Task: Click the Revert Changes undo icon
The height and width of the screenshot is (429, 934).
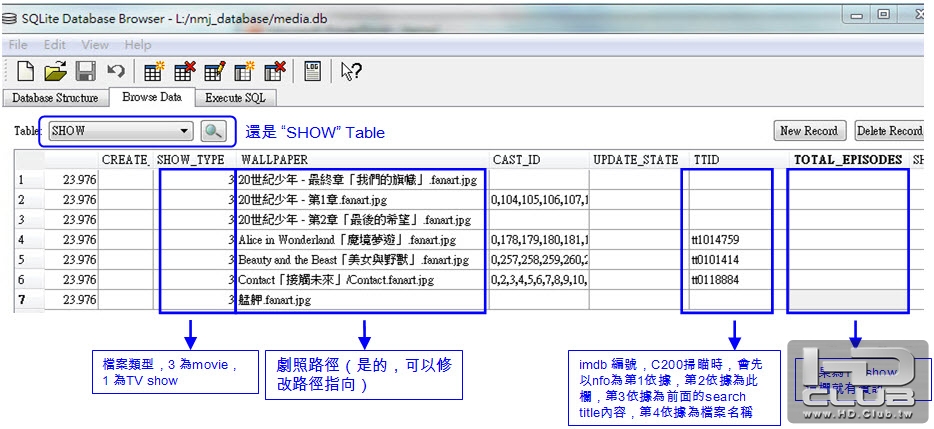Action: (x=116, y=72)
